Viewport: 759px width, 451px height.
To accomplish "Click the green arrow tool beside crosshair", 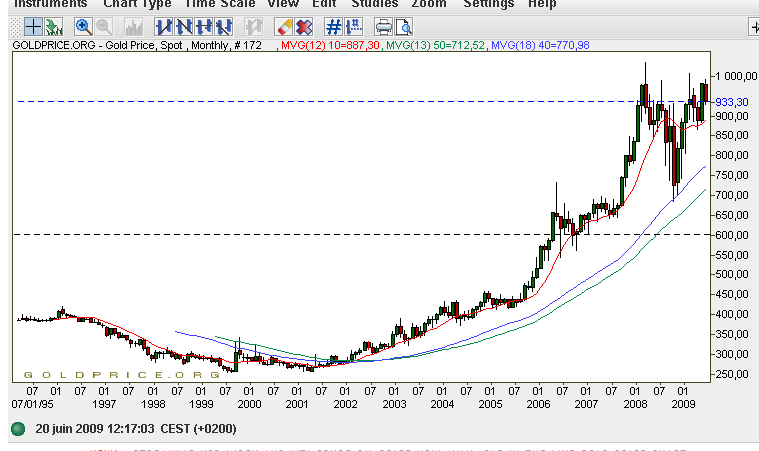I will coord(53,26).
